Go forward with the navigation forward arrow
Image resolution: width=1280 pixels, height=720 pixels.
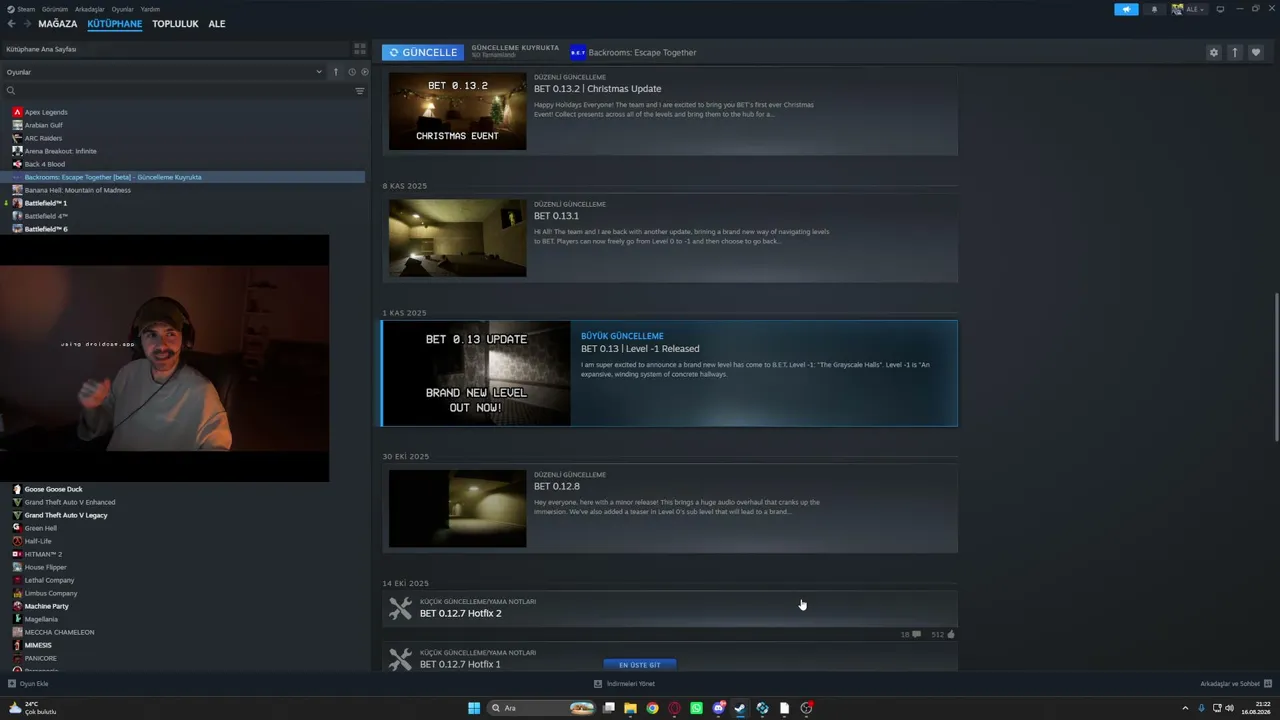(25, 24)
